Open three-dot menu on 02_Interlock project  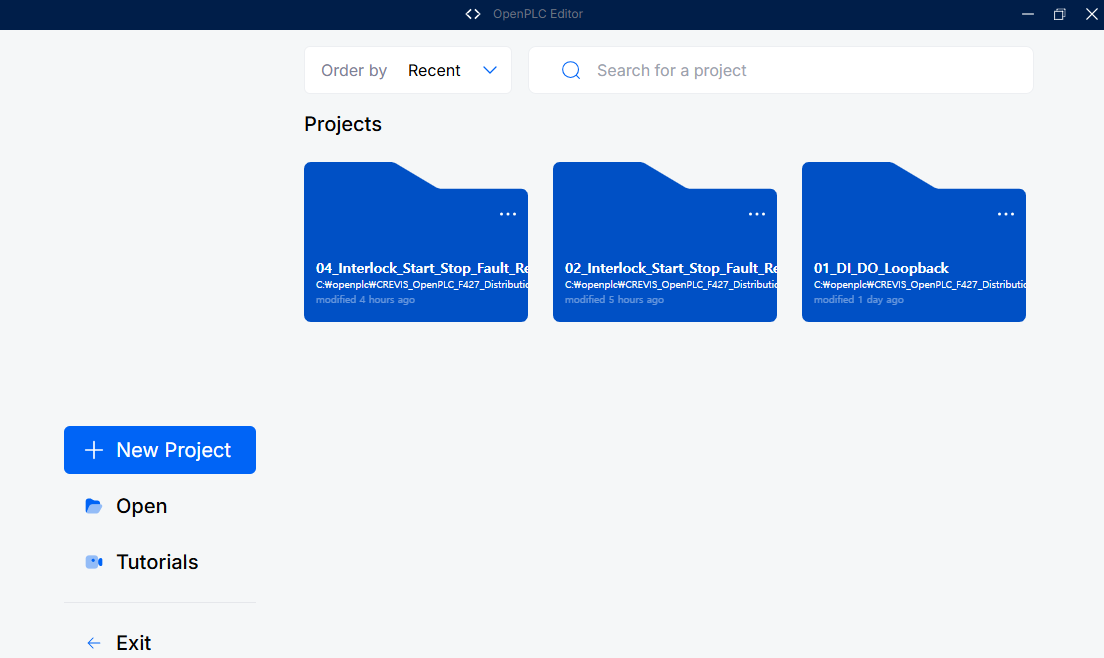pos(757,214)
